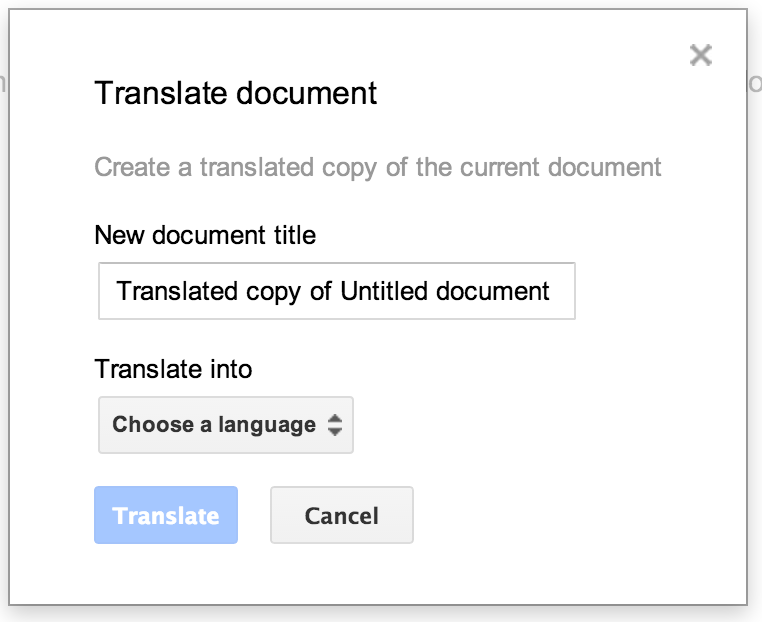Close the Translate document dialog with X

tap(701, 55)
